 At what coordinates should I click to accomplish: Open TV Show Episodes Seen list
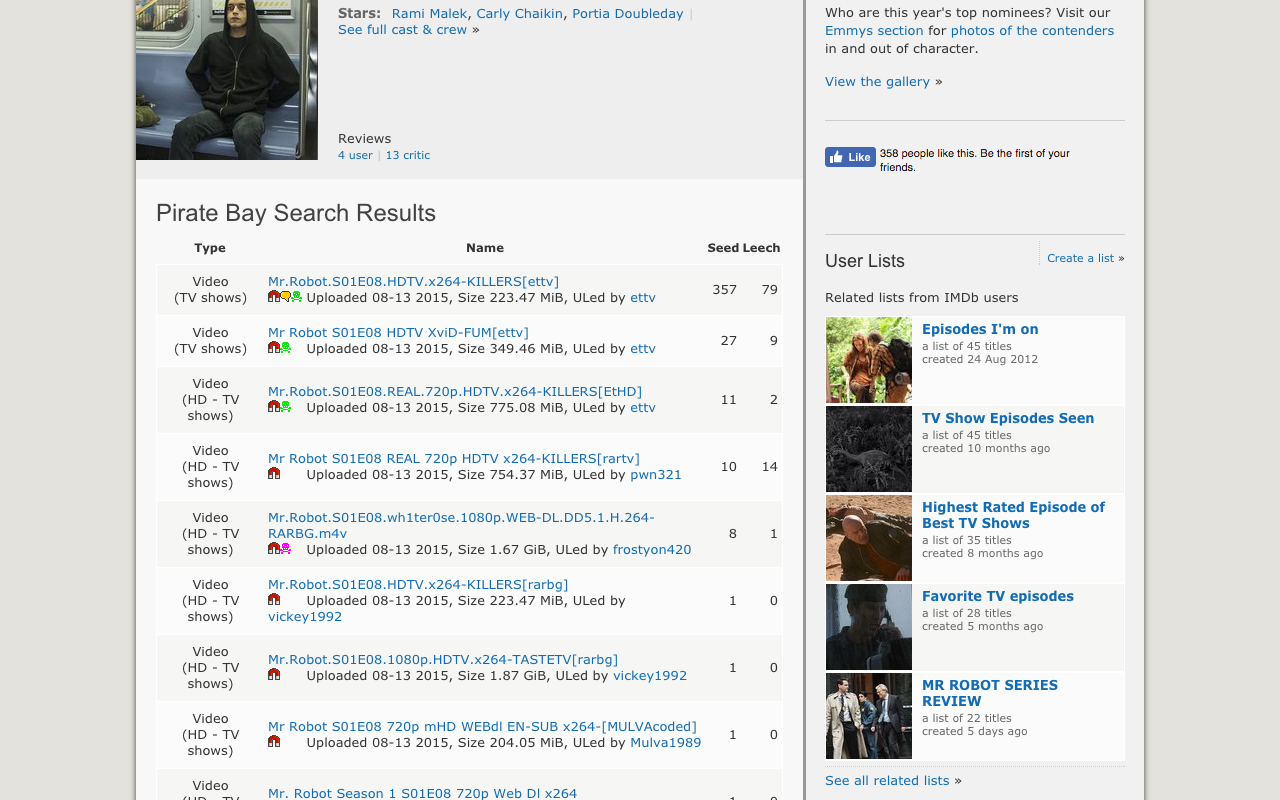[x=1008, y=418]
